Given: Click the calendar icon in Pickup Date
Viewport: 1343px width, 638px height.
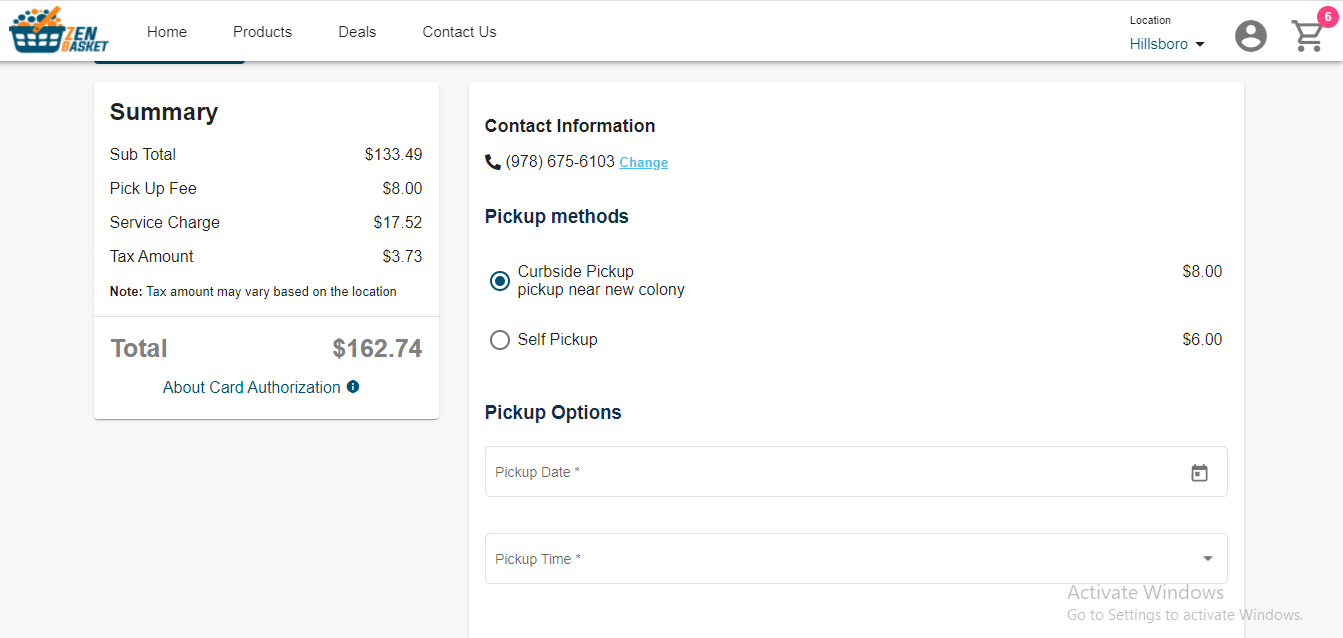Looking at the screenshot, I should coord(1199,473).
